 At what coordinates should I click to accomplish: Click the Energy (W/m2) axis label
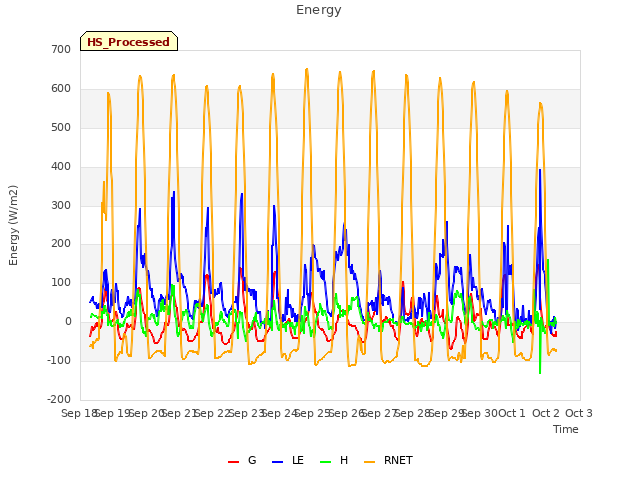pos(13,225)
